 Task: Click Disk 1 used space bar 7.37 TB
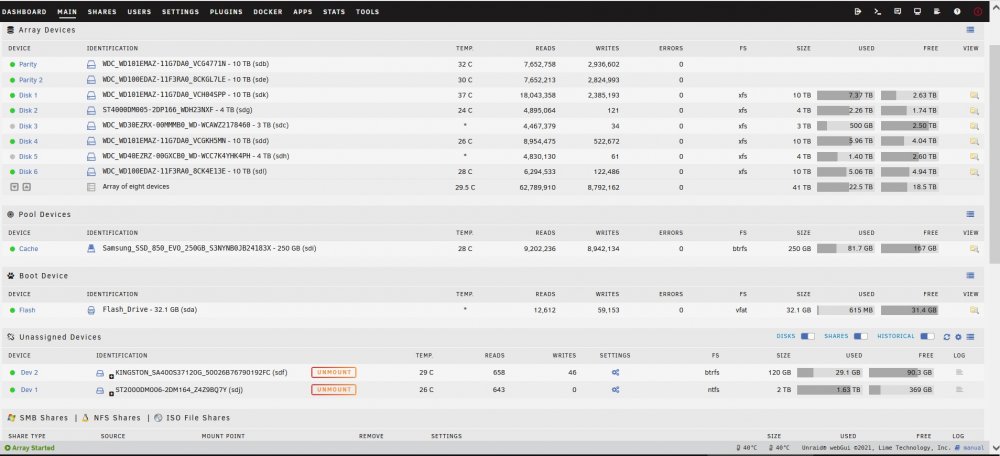coord(846,95)
